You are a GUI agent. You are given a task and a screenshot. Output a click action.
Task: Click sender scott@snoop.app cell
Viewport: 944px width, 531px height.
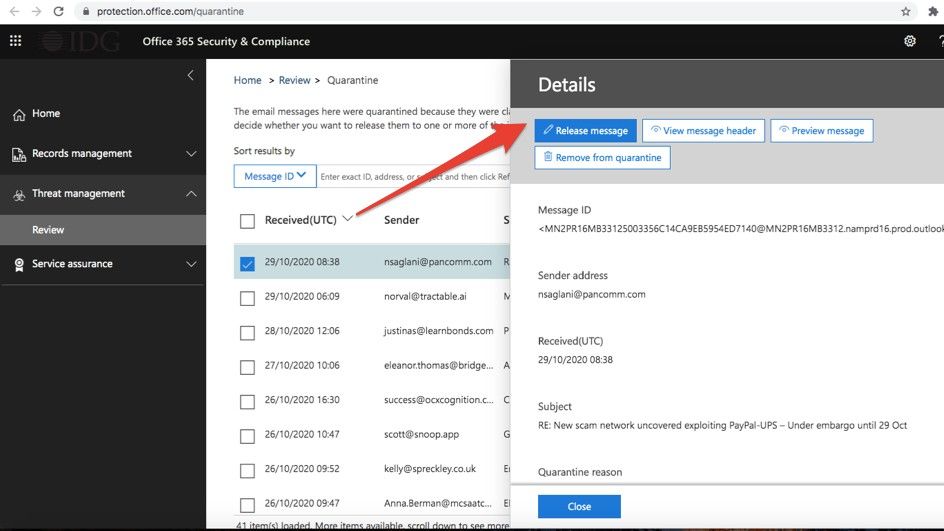pos(421,434)
